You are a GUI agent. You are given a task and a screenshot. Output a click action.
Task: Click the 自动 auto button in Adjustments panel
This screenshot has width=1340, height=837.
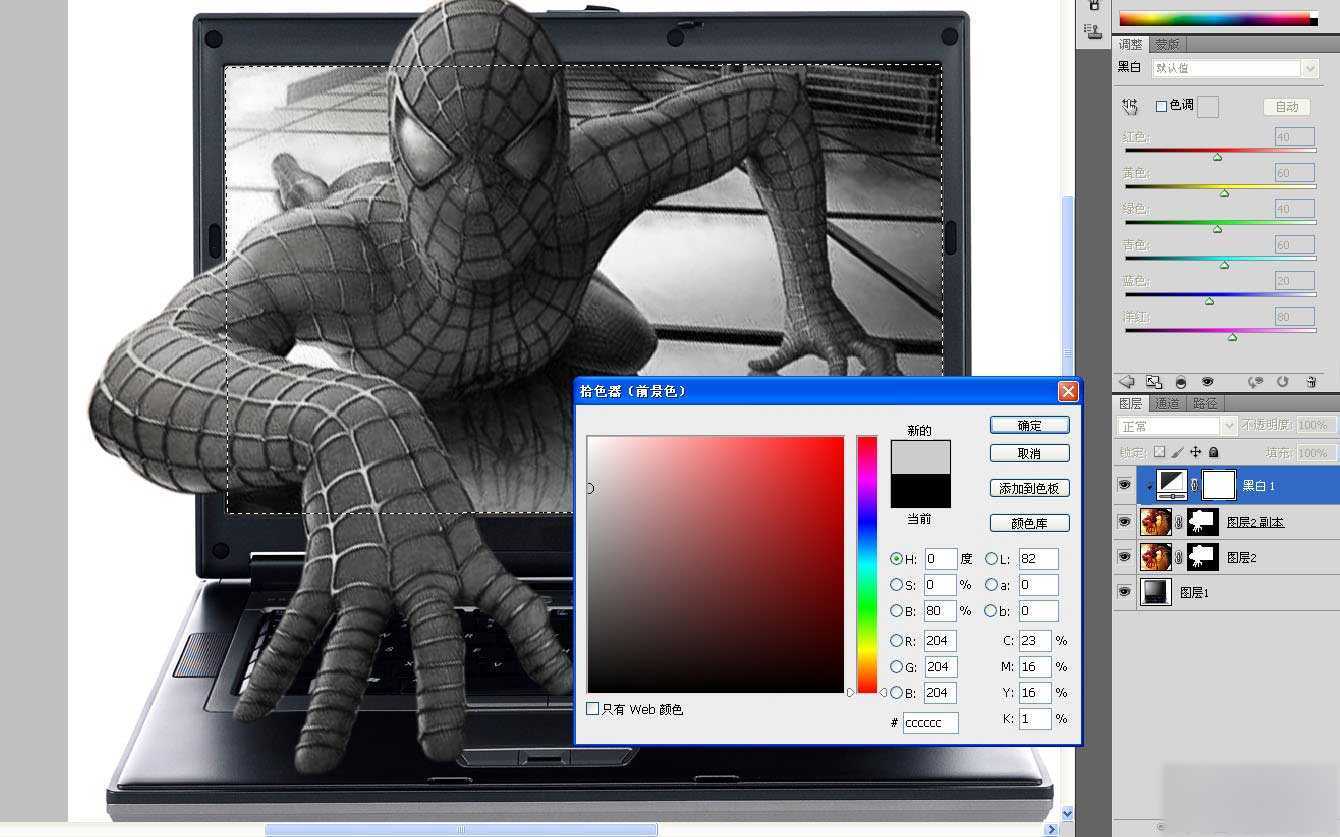coord(1289,105)
